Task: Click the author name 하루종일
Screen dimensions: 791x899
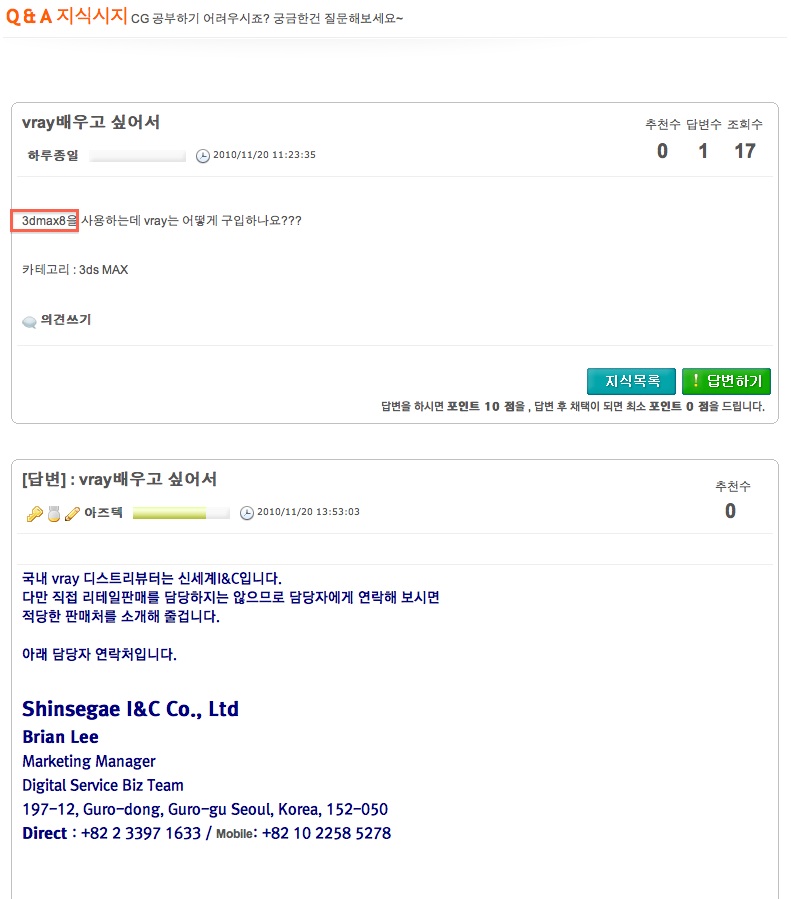Action: pyautogui.click(x=53, y=155)
